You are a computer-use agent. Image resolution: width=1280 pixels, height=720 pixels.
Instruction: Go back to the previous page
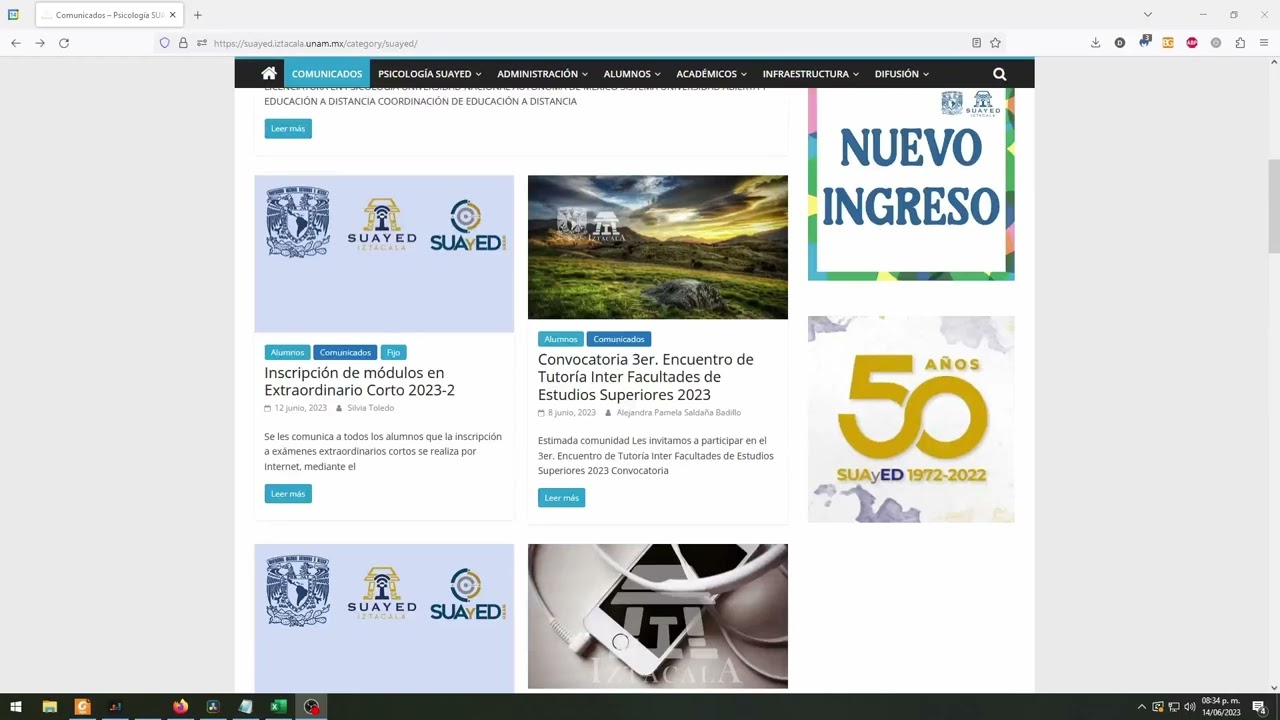[16, 43]
